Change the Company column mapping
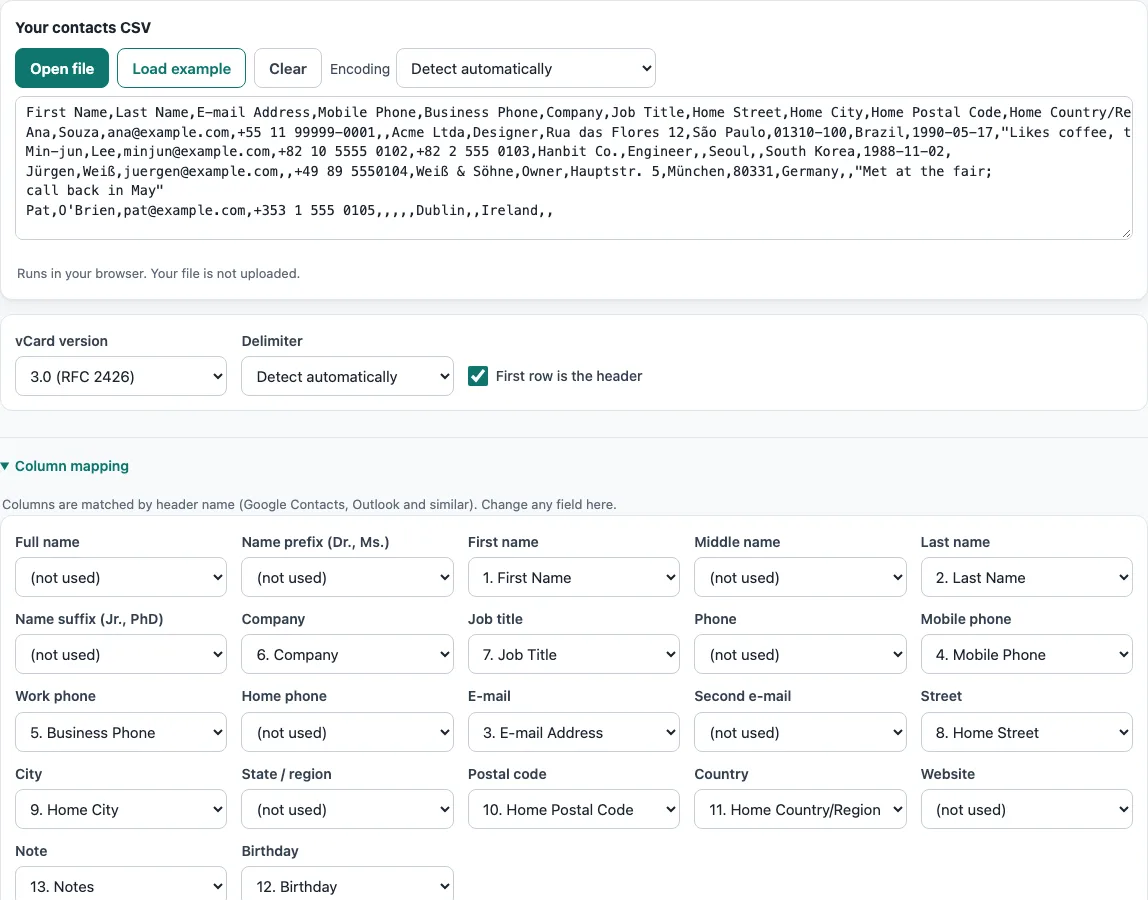1148x900 pixels. [347, 654]
